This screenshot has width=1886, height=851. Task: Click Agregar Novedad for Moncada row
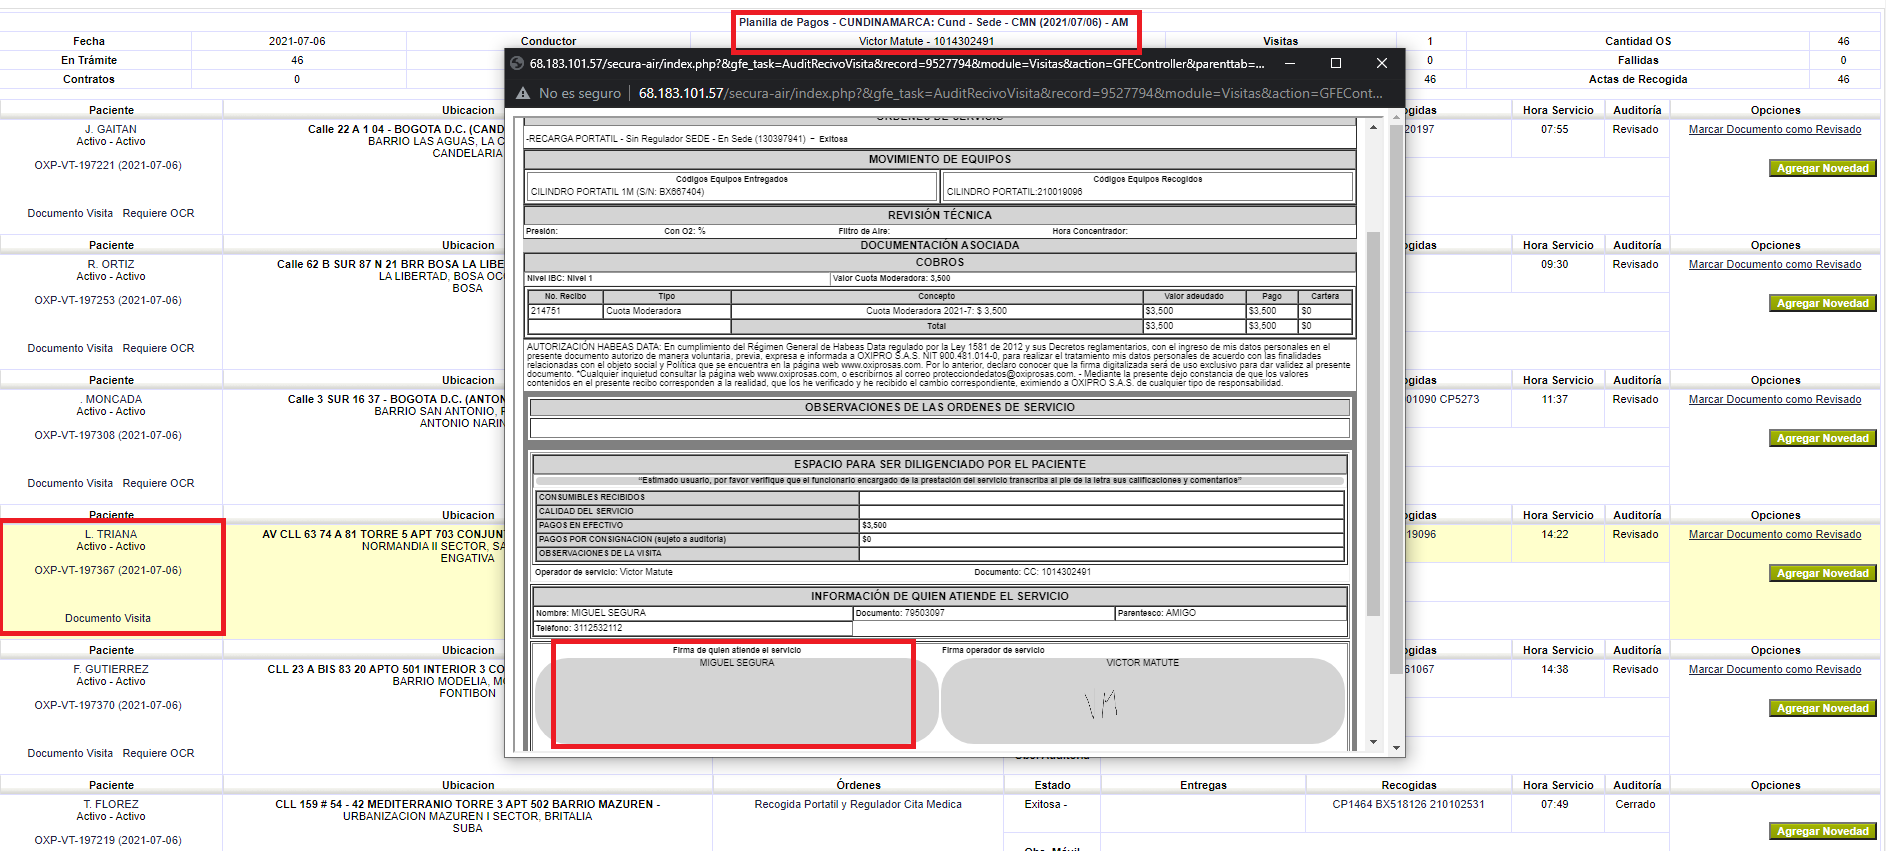point(1822,438)
